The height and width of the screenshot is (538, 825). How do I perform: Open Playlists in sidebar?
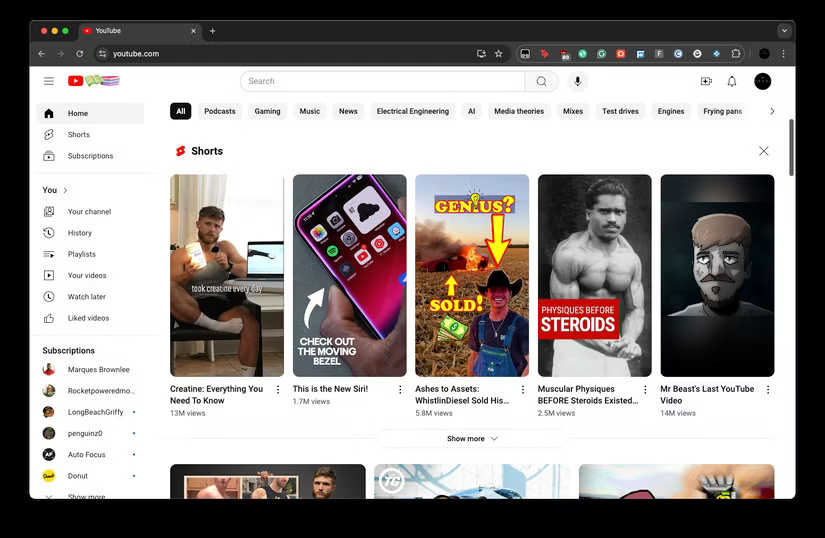(x=90, y=254)
